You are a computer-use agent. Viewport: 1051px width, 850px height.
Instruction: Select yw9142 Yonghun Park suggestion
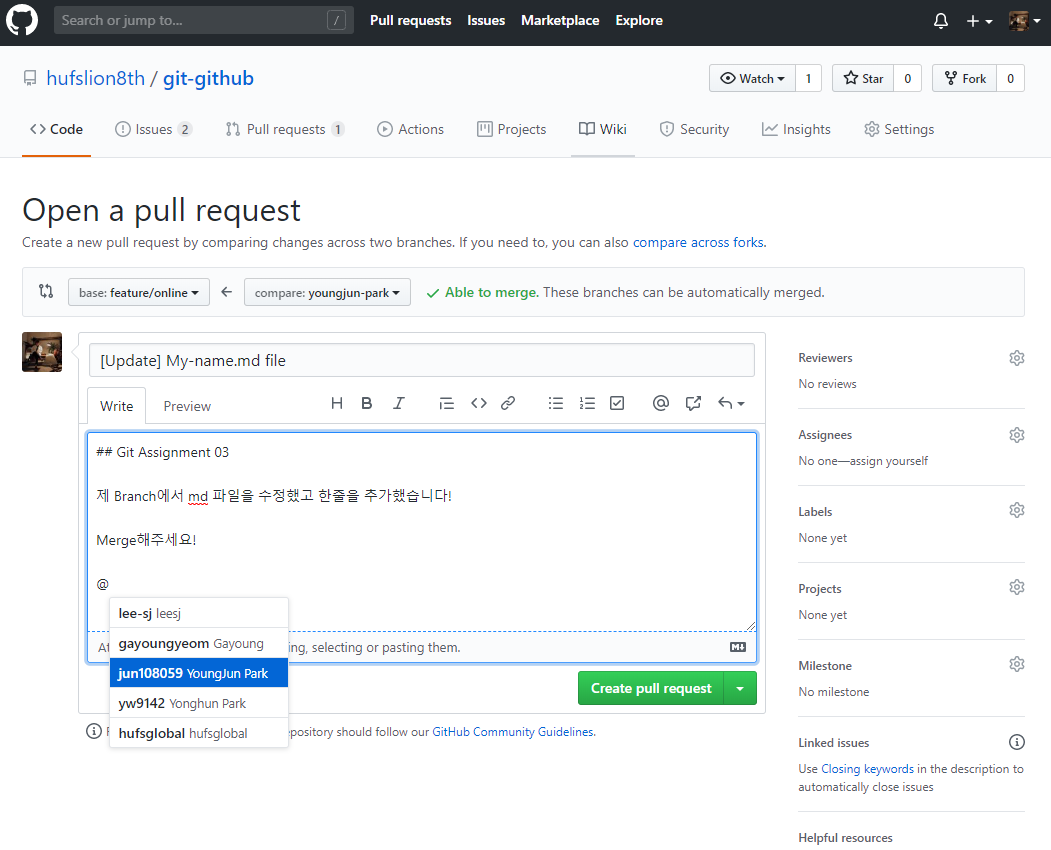click(x=199, y=703)
